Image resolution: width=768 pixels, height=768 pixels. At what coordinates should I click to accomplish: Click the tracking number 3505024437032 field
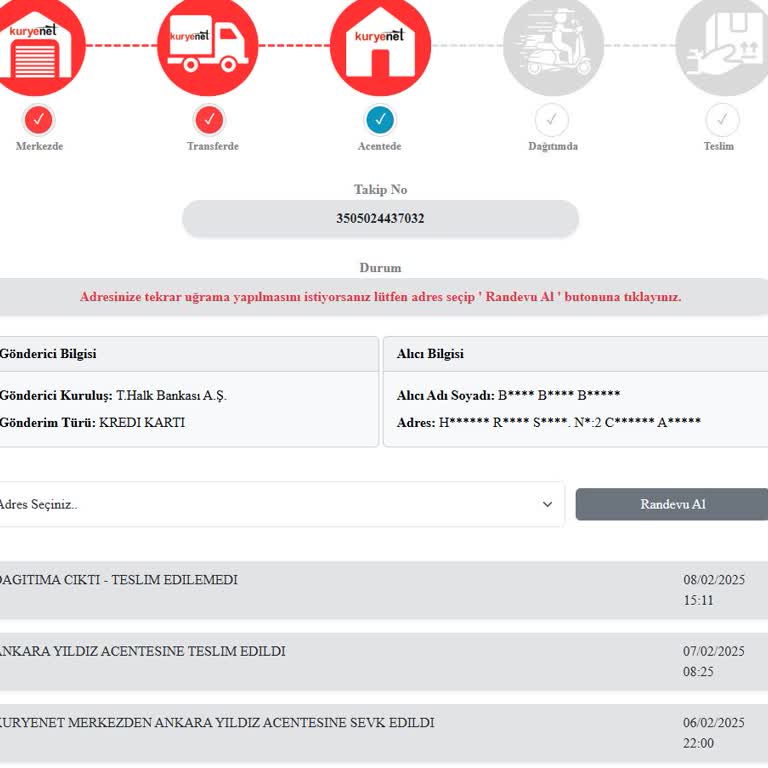380,218
